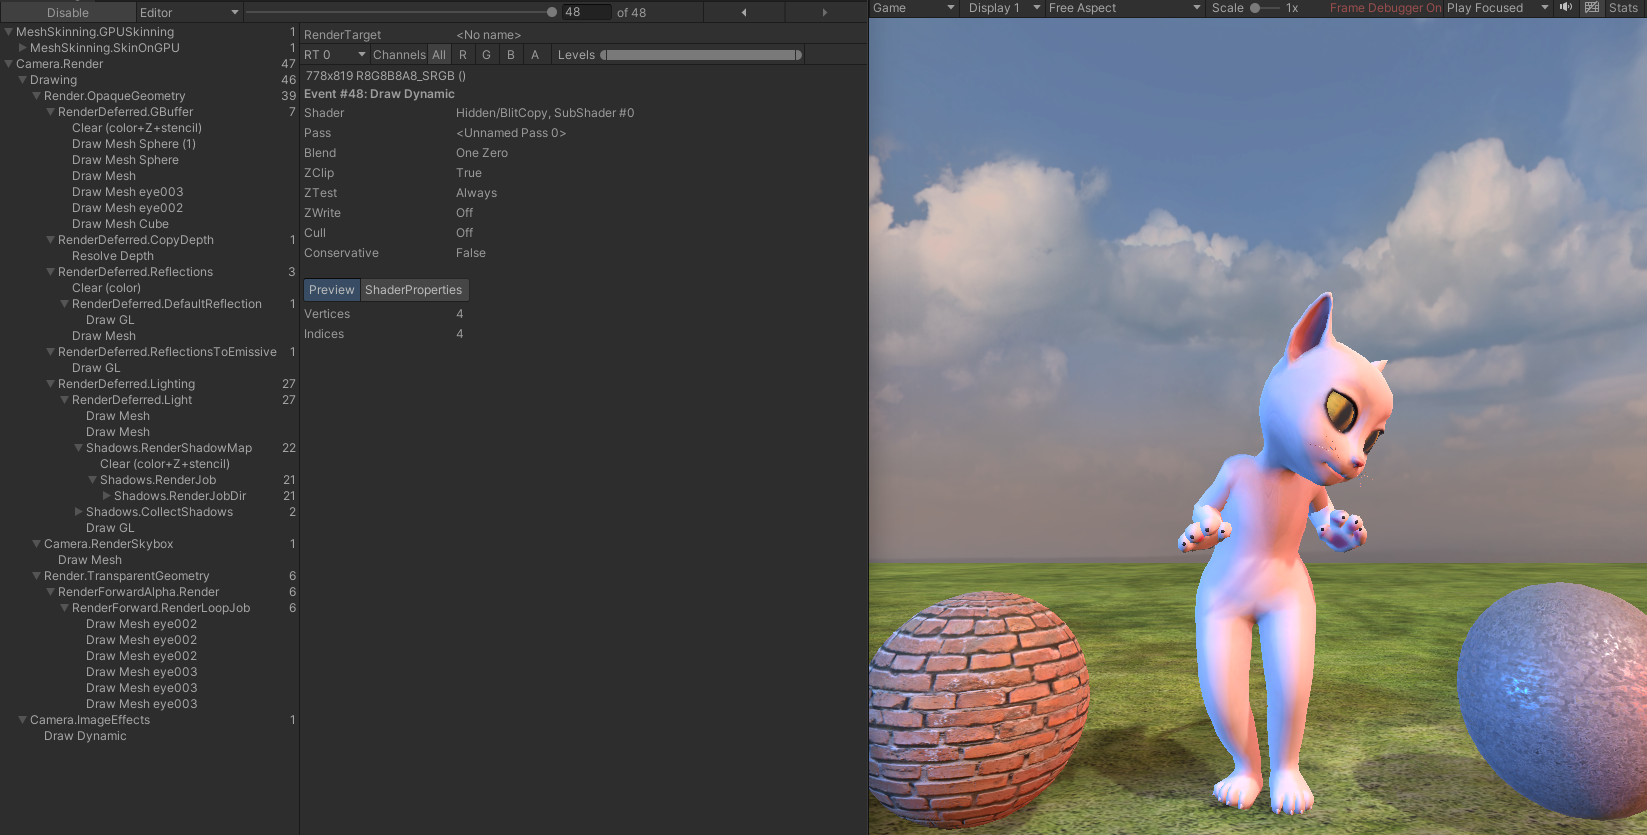The image size is (1647, 835).
Task: Adjust the frame event slider
Action: (x=400, y=12)
